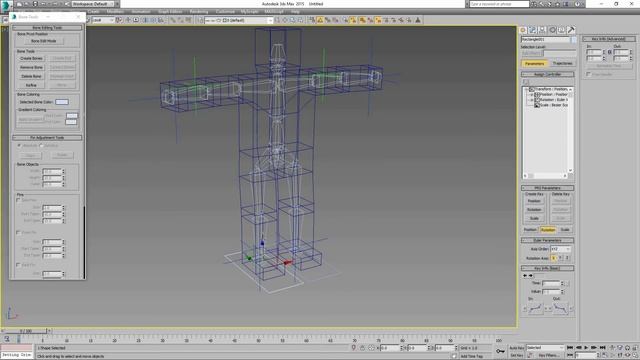Click the object name input field
640x360 pixels.
pyautogui.click(x=545, y=40)
